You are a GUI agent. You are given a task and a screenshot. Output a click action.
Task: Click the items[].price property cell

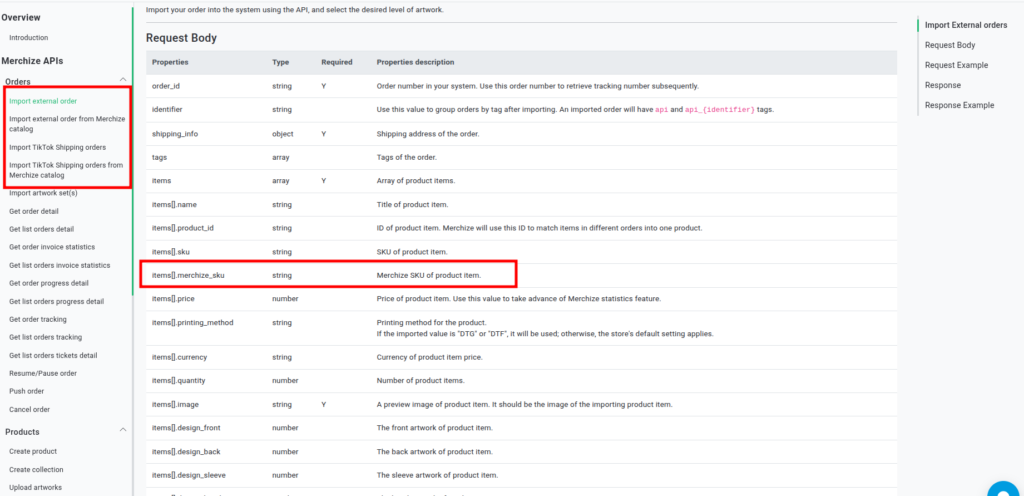pos(173,299)
